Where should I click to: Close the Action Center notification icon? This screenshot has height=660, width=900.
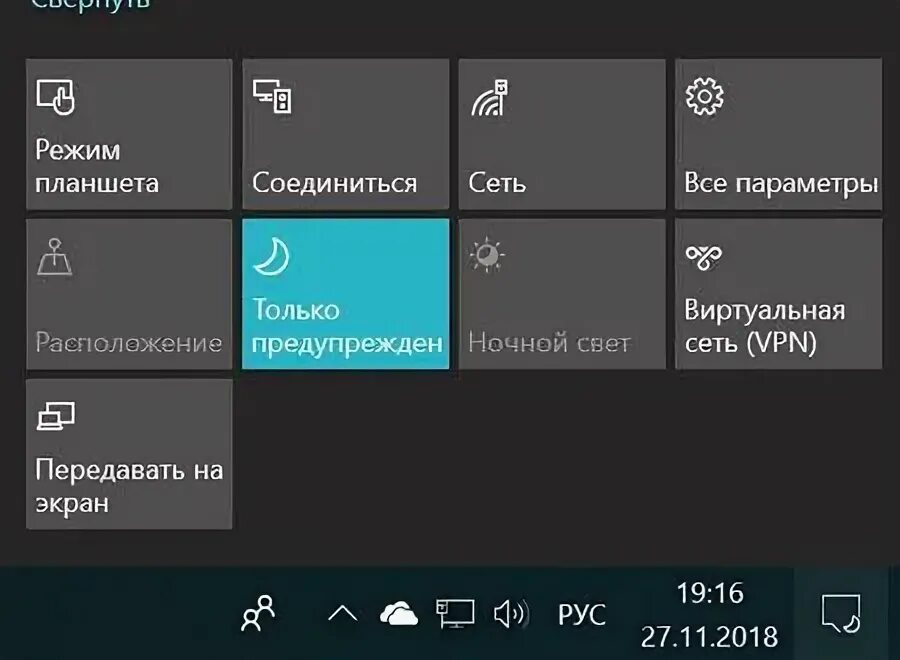point(841,614)
